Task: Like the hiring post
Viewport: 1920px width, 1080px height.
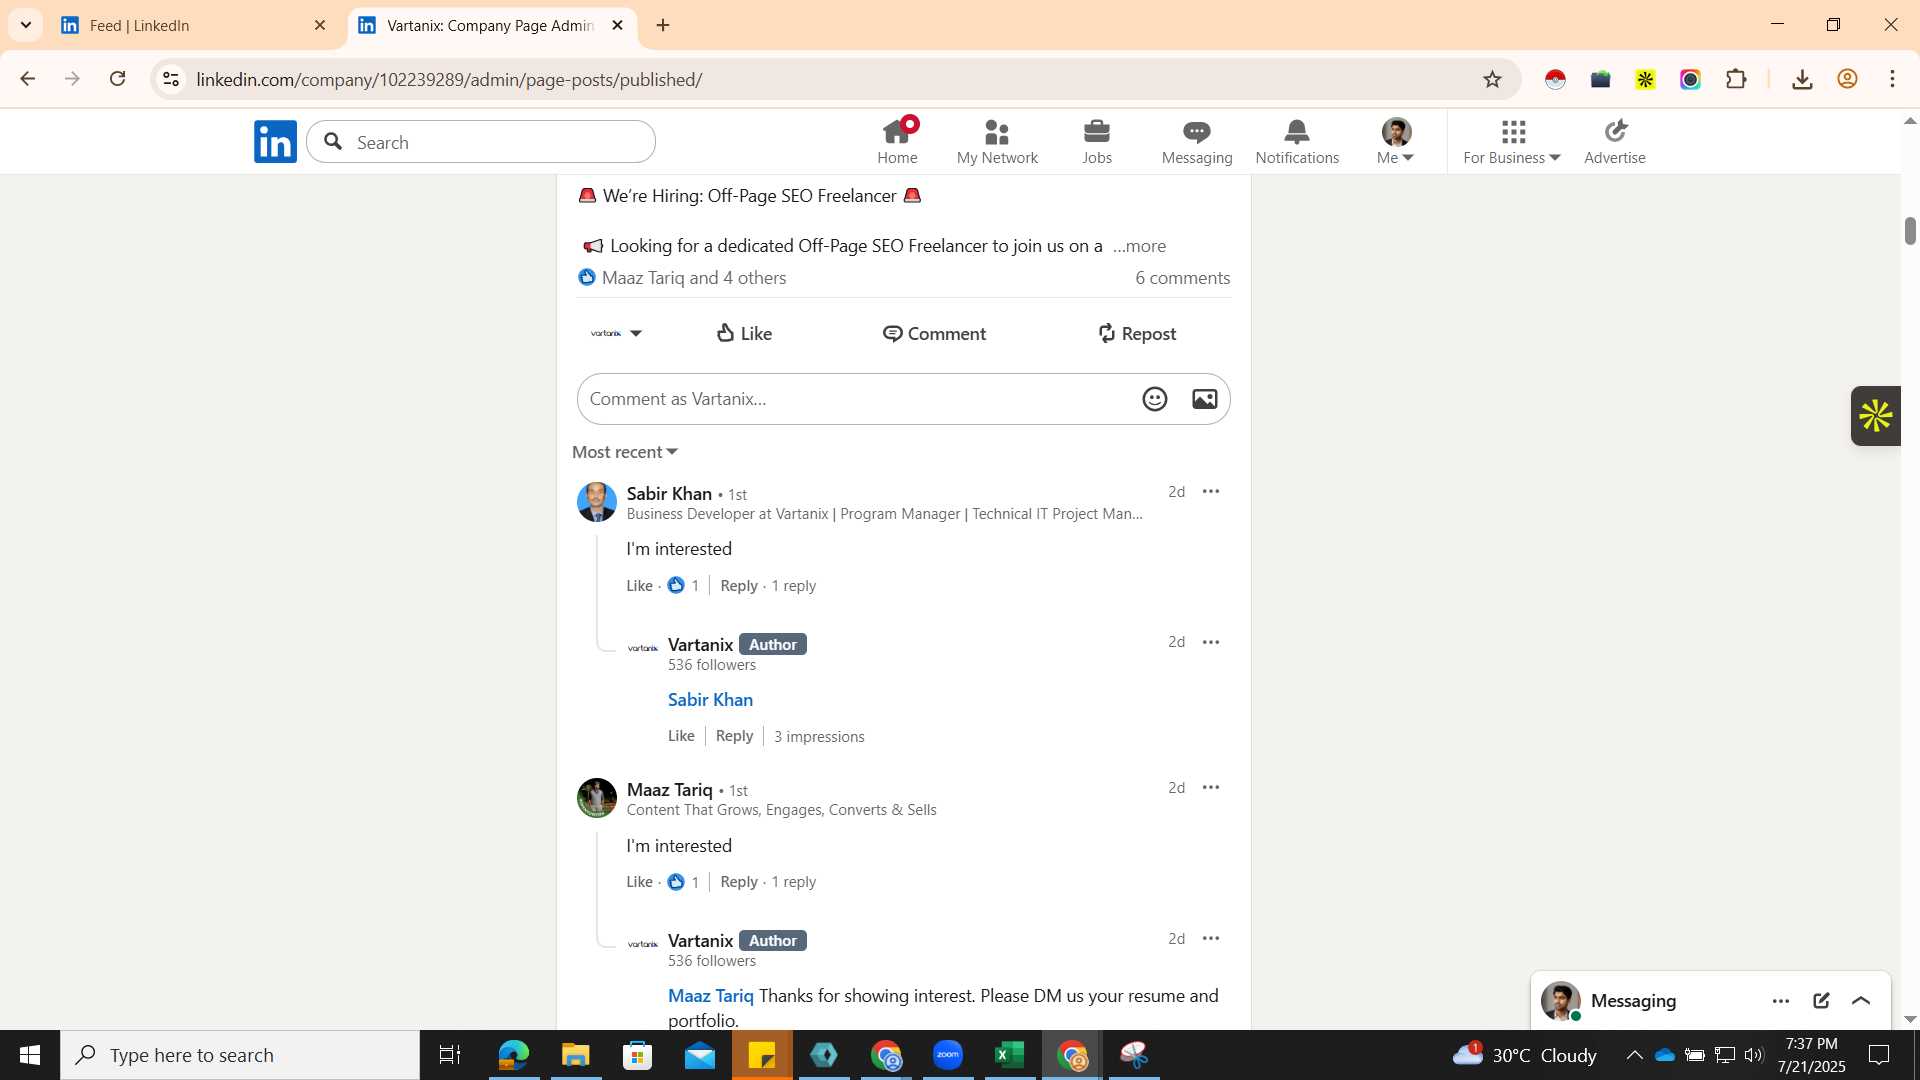Action: 745,334
